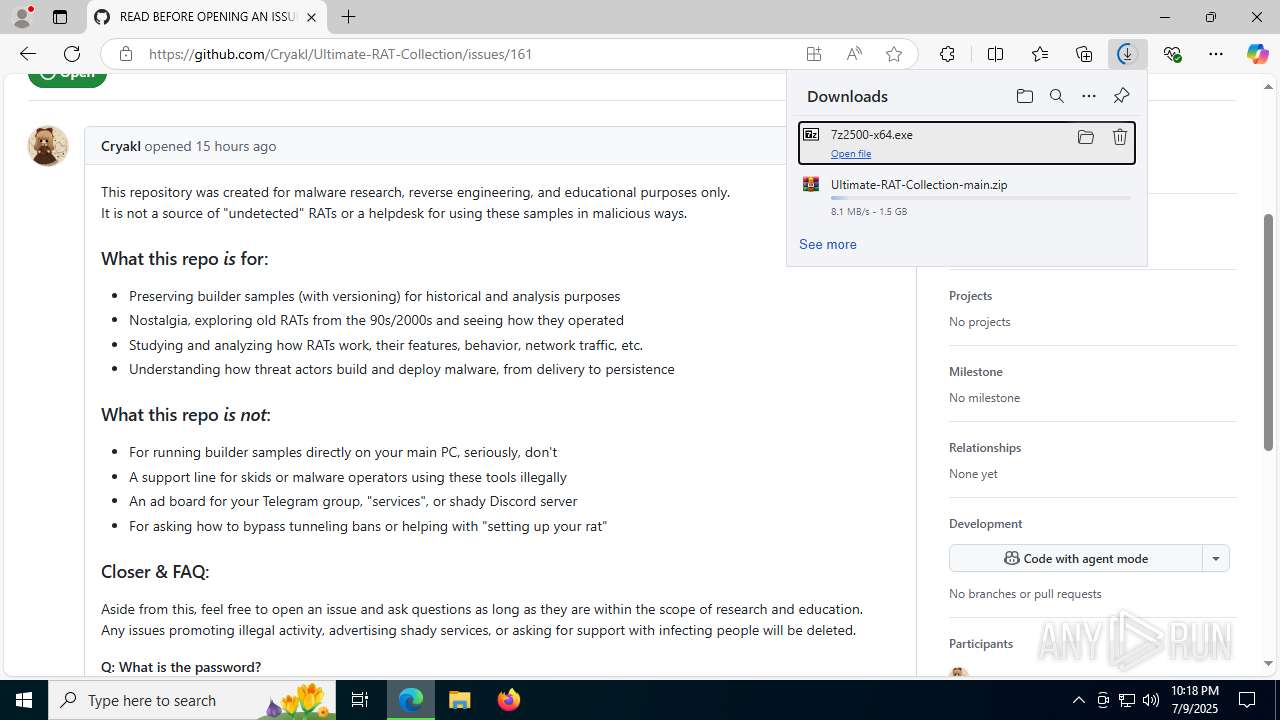Open a new browser tab
This screenshot has height=720, width=1280.
348,17
